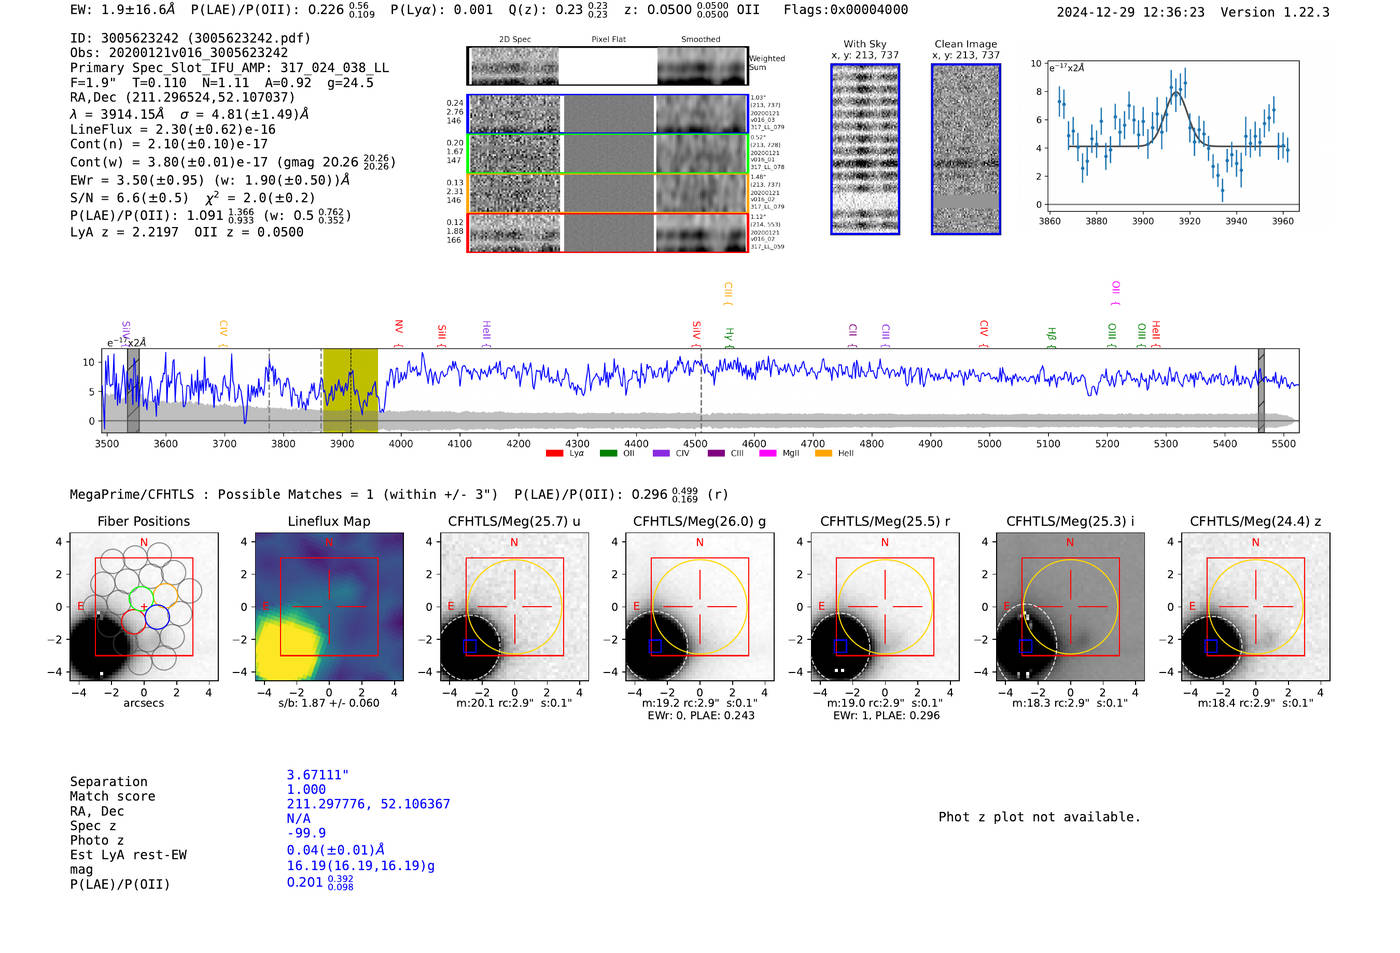
Task: Select the blue-bordered fiber 2D spectrum row
Action: 608,114
